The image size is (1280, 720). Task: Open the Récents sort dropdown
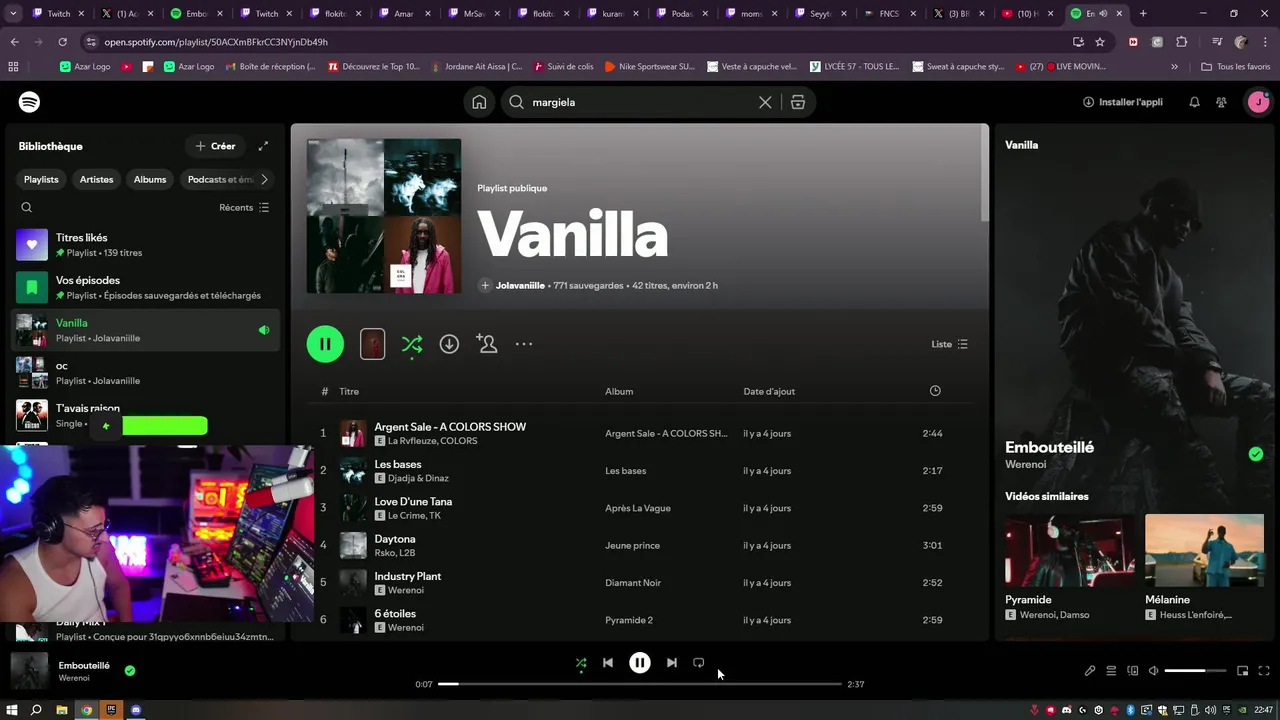[244, 208]
